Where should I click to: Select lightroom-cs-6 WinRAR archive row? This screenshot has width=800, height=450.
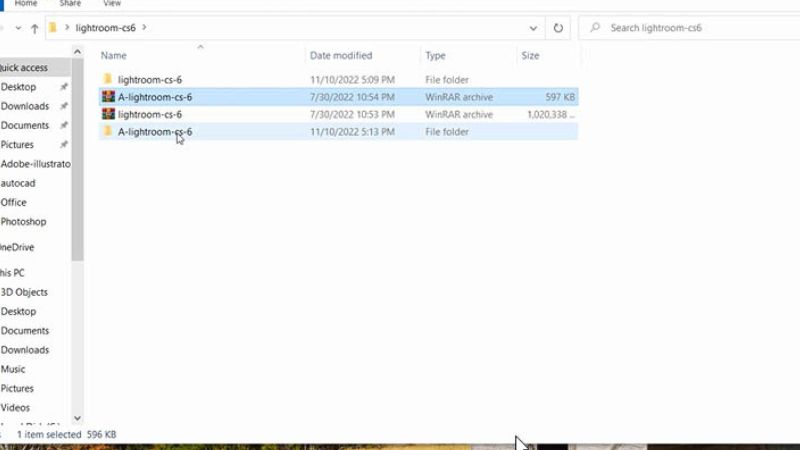coord(338,114)
